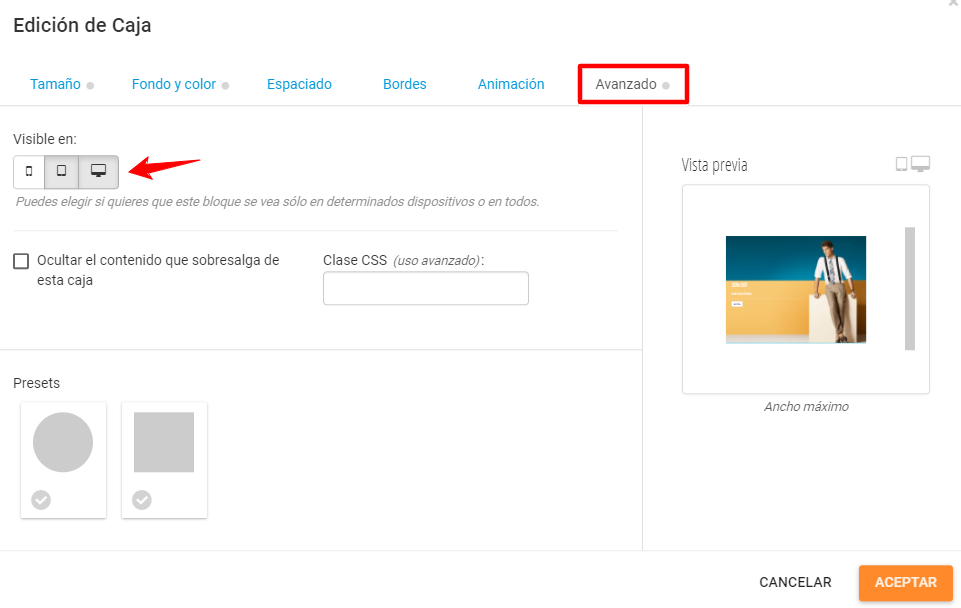Viewport: 961px width, 608px height.
Task: Focus the Clase CSS input field
Action: pyautogui.click(x=425, y=288)
